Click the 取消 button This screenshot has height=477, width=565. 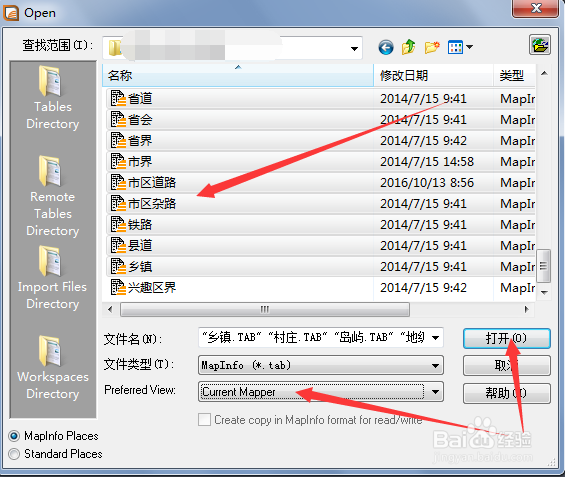(x=507, y=366)
